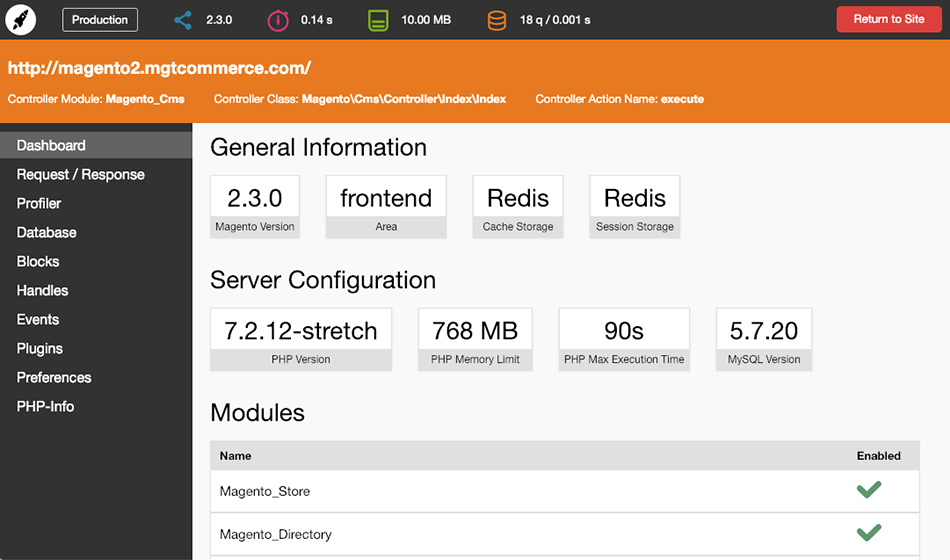Click the execute action name text
950x560 pixels.
[x=682, y=99]
